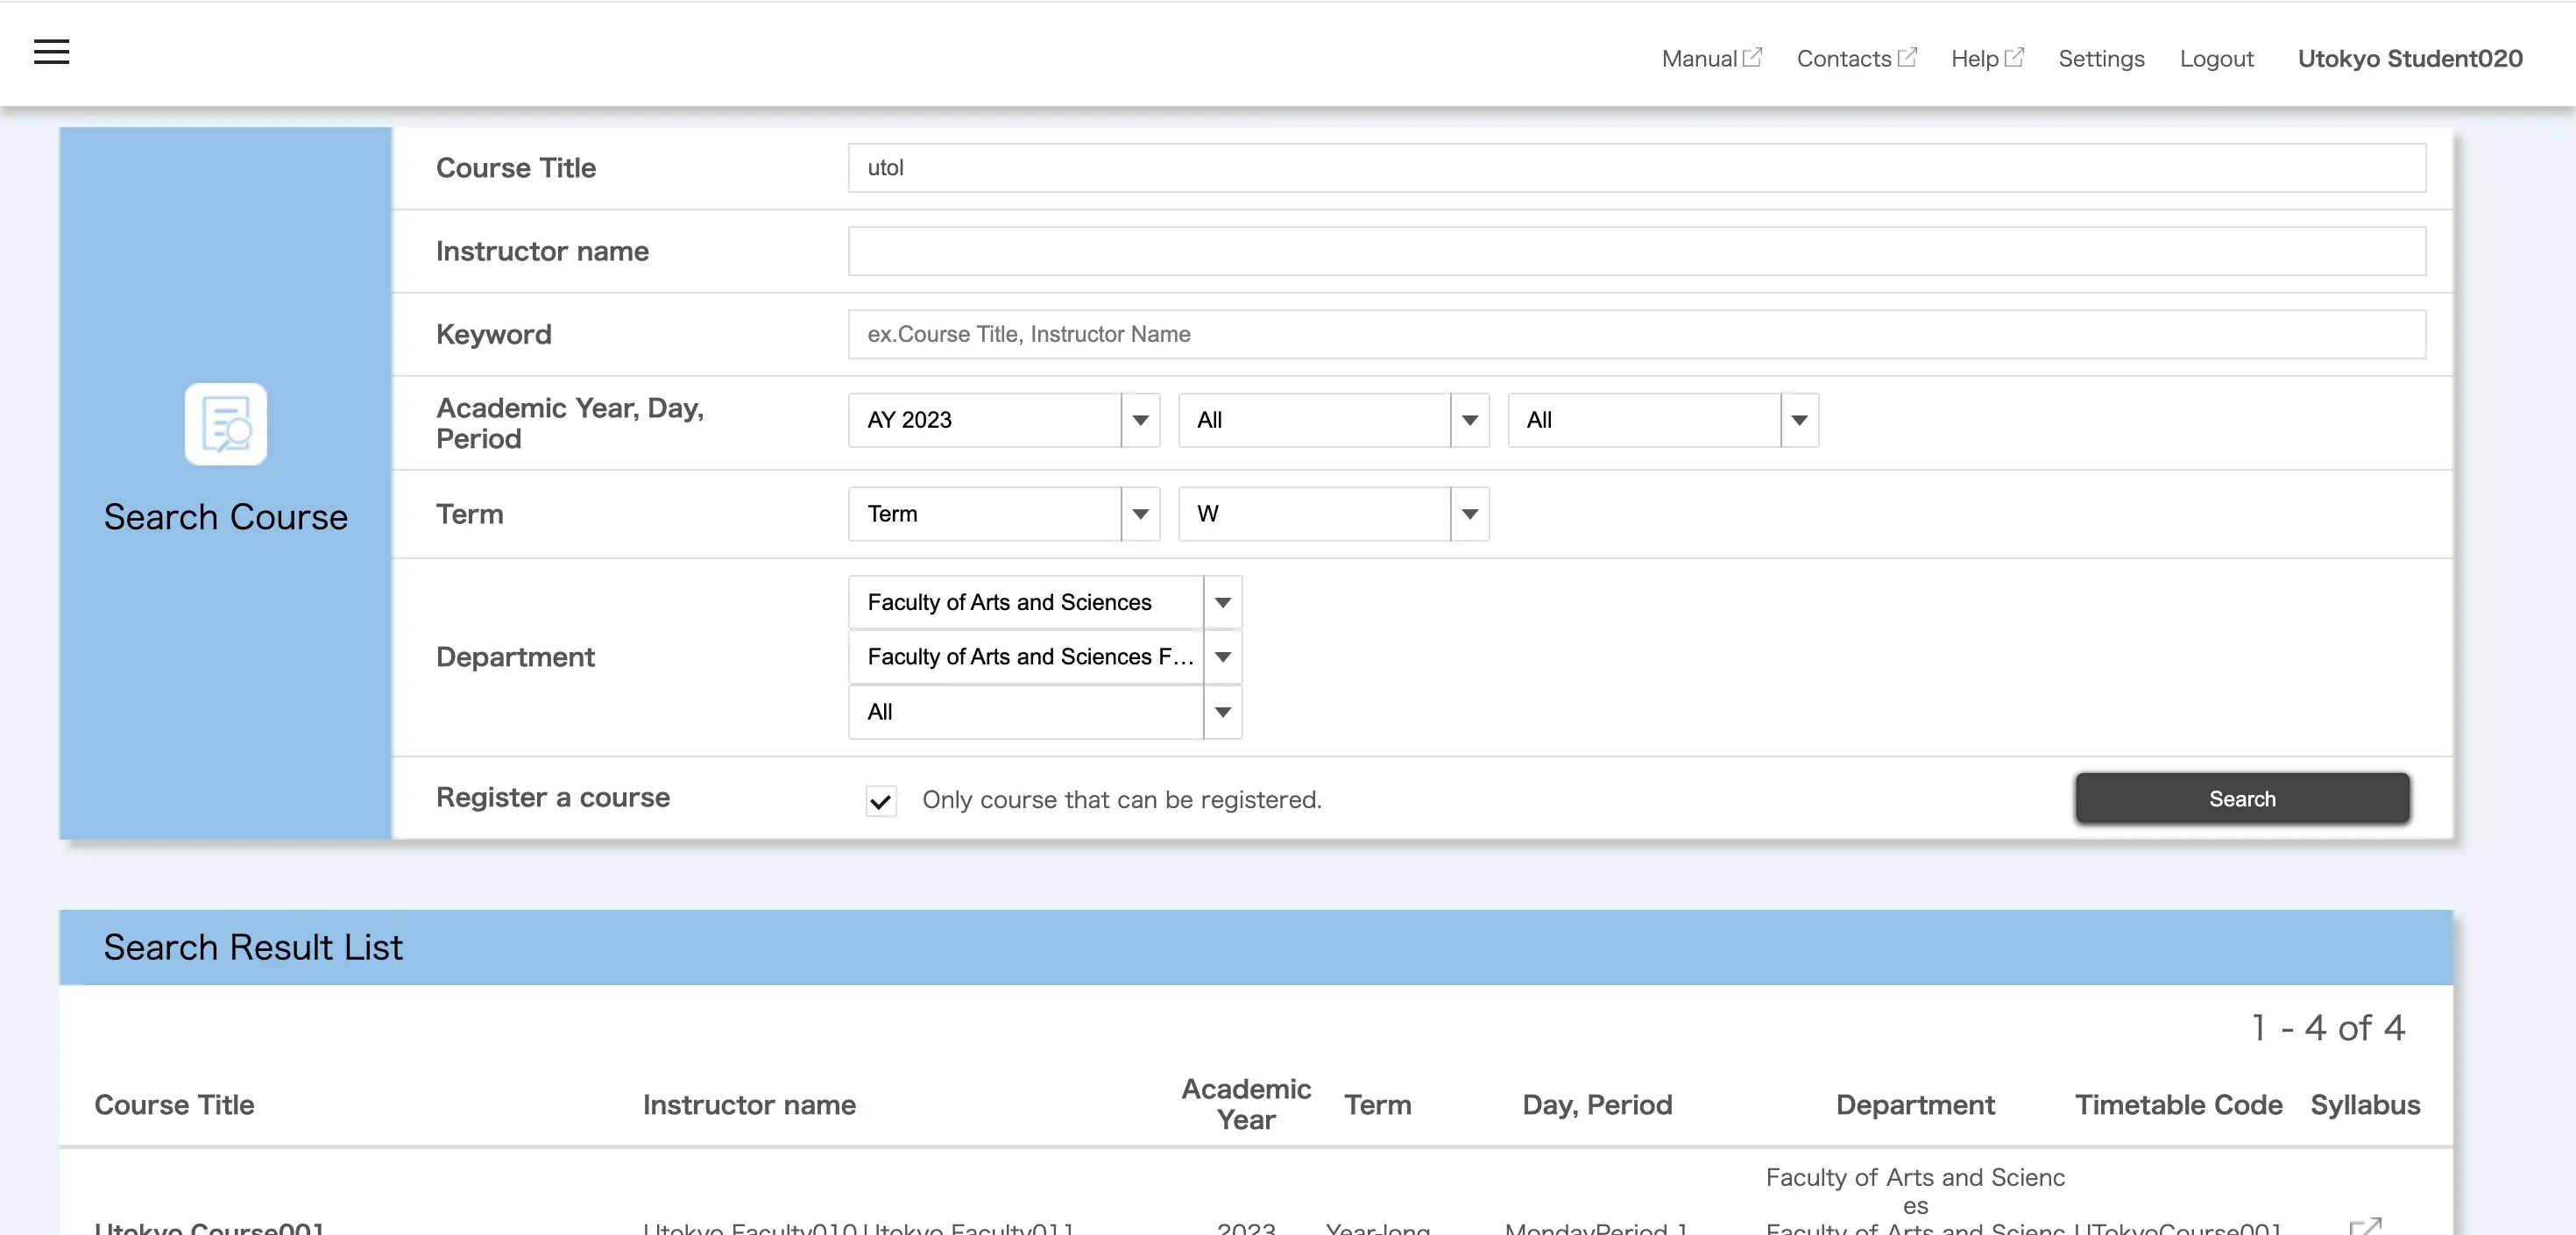Click Logout in the top navigation
The image size is (2576, 1235).
tap(2216, 59)
